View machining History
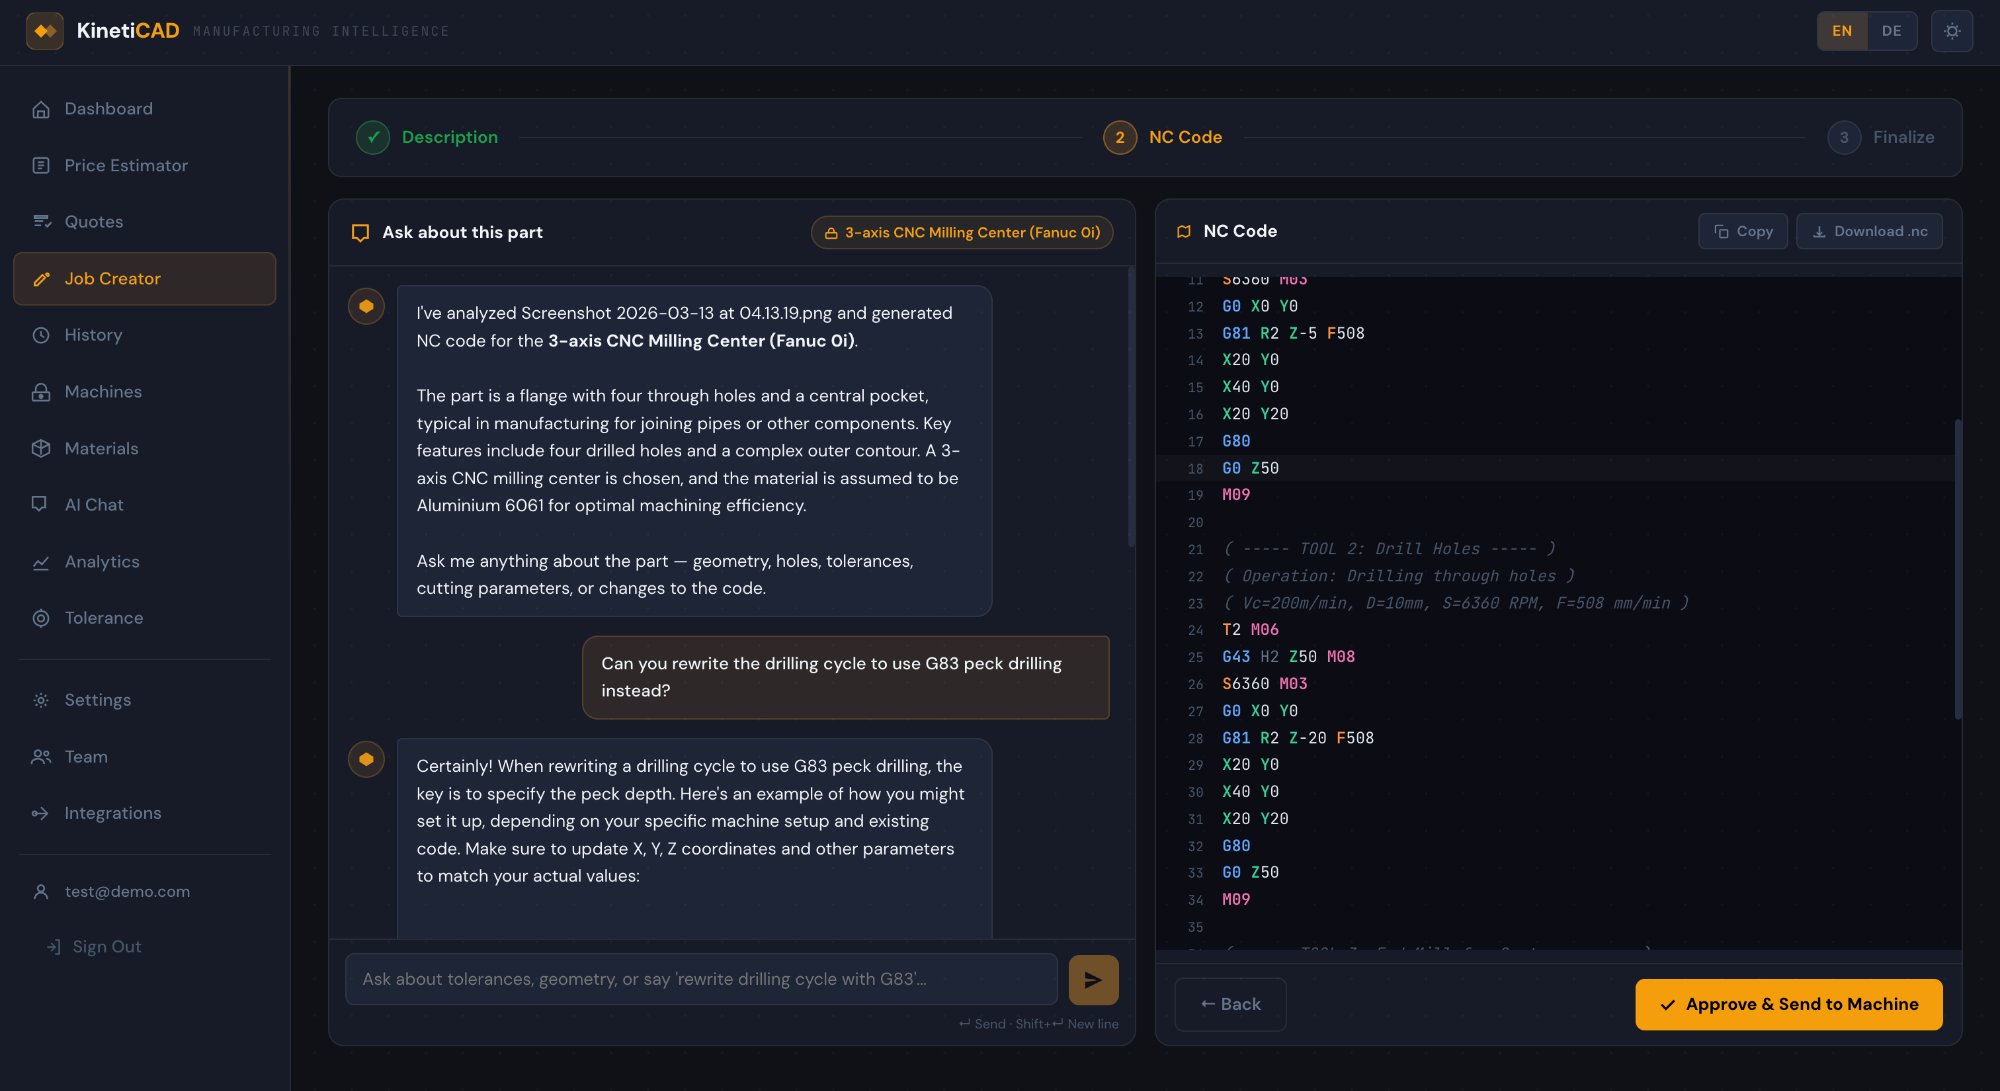Screen dimensions: 2000x1091 93,334
